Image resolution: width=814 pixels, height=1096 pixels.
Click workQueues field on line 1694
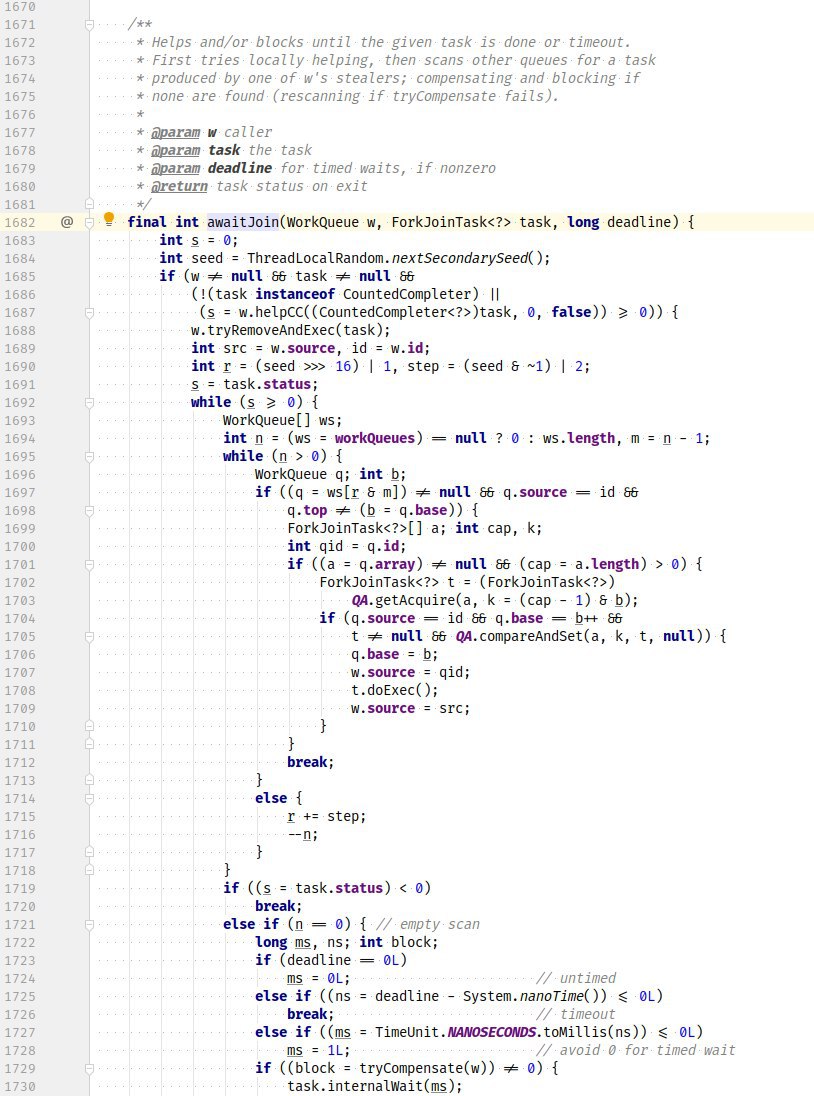pos(375,438)
